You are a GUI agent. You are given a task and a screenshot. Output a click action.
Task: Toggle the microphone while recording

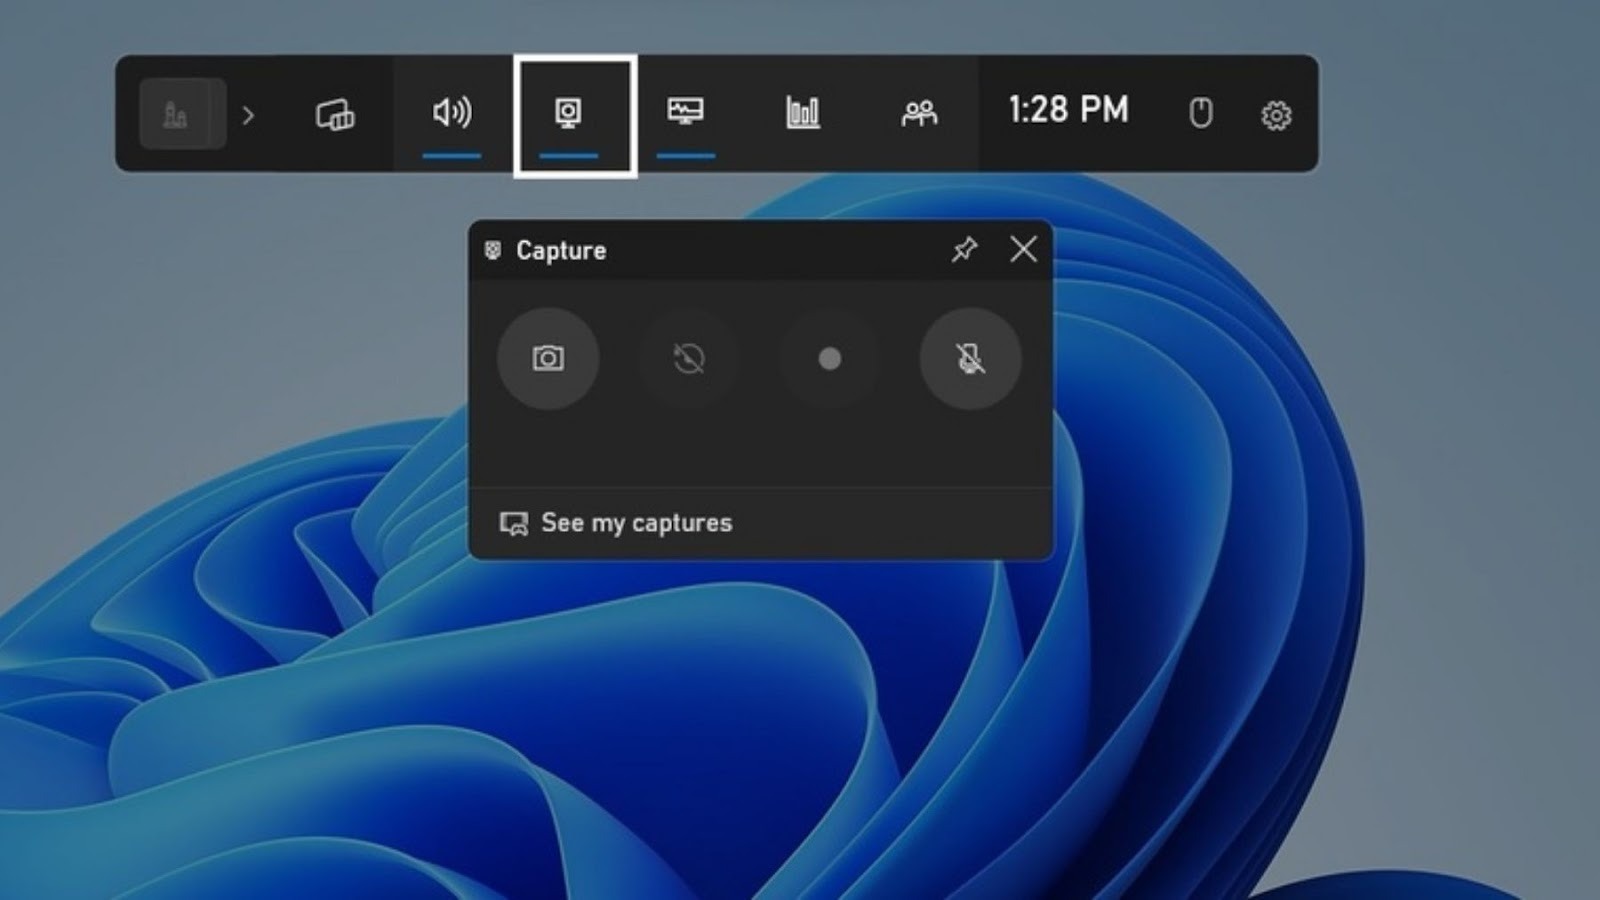click(970, 358)
